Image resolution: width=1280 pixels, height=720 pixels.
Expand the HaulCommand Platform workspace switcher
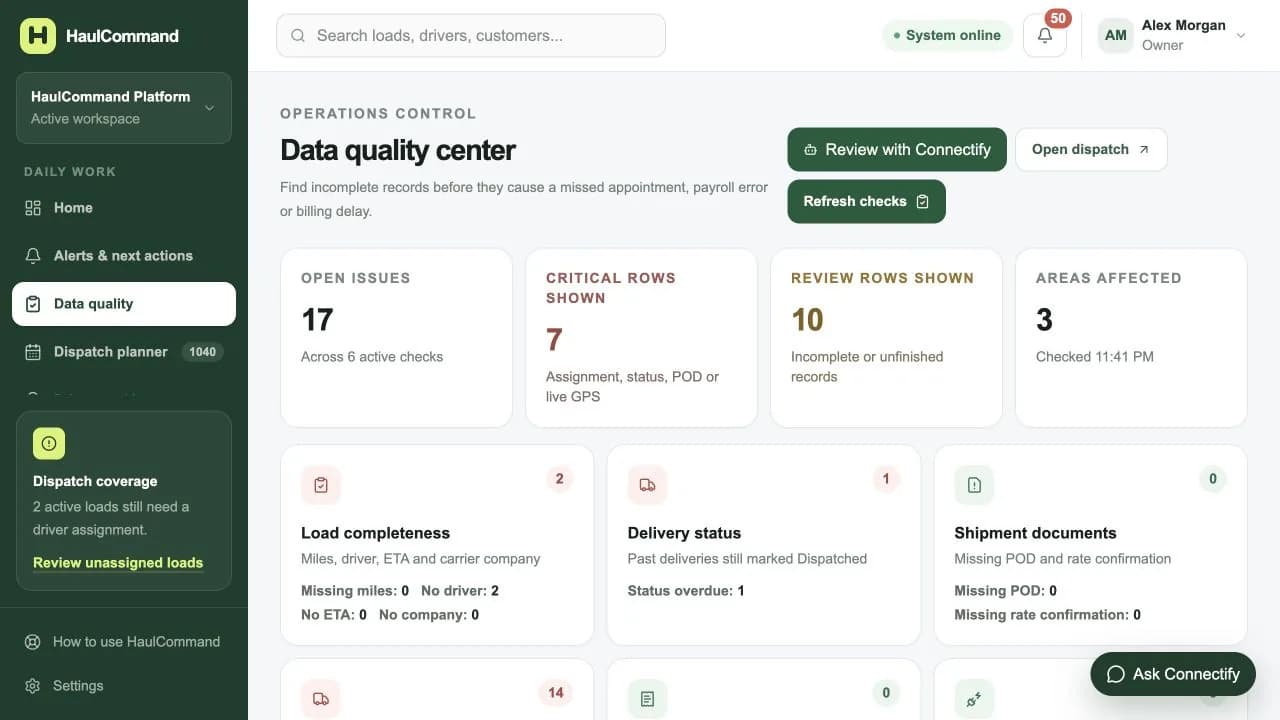pos(124,108)
